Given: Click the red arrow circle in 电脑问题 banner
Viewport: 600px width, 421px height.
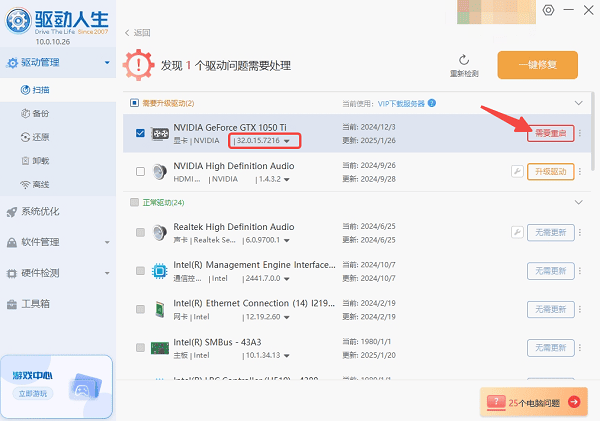Looking at the screenshot, I should tap(574, 402).
